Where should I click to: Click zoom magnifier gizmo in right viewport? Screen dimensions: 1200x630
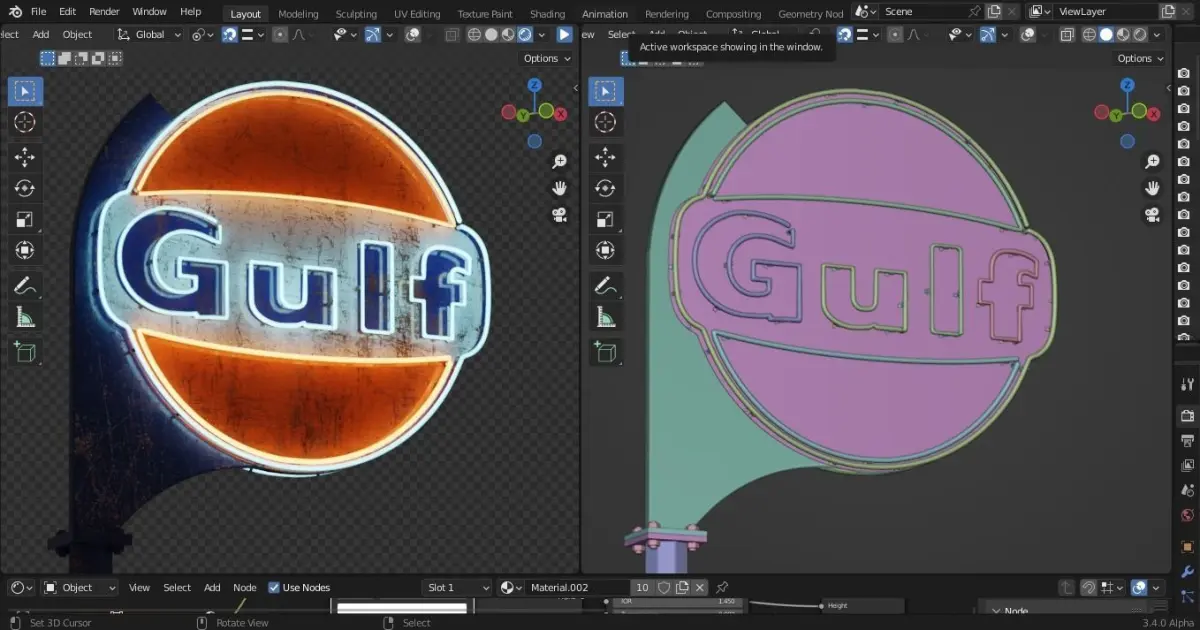click(1153, 161)
